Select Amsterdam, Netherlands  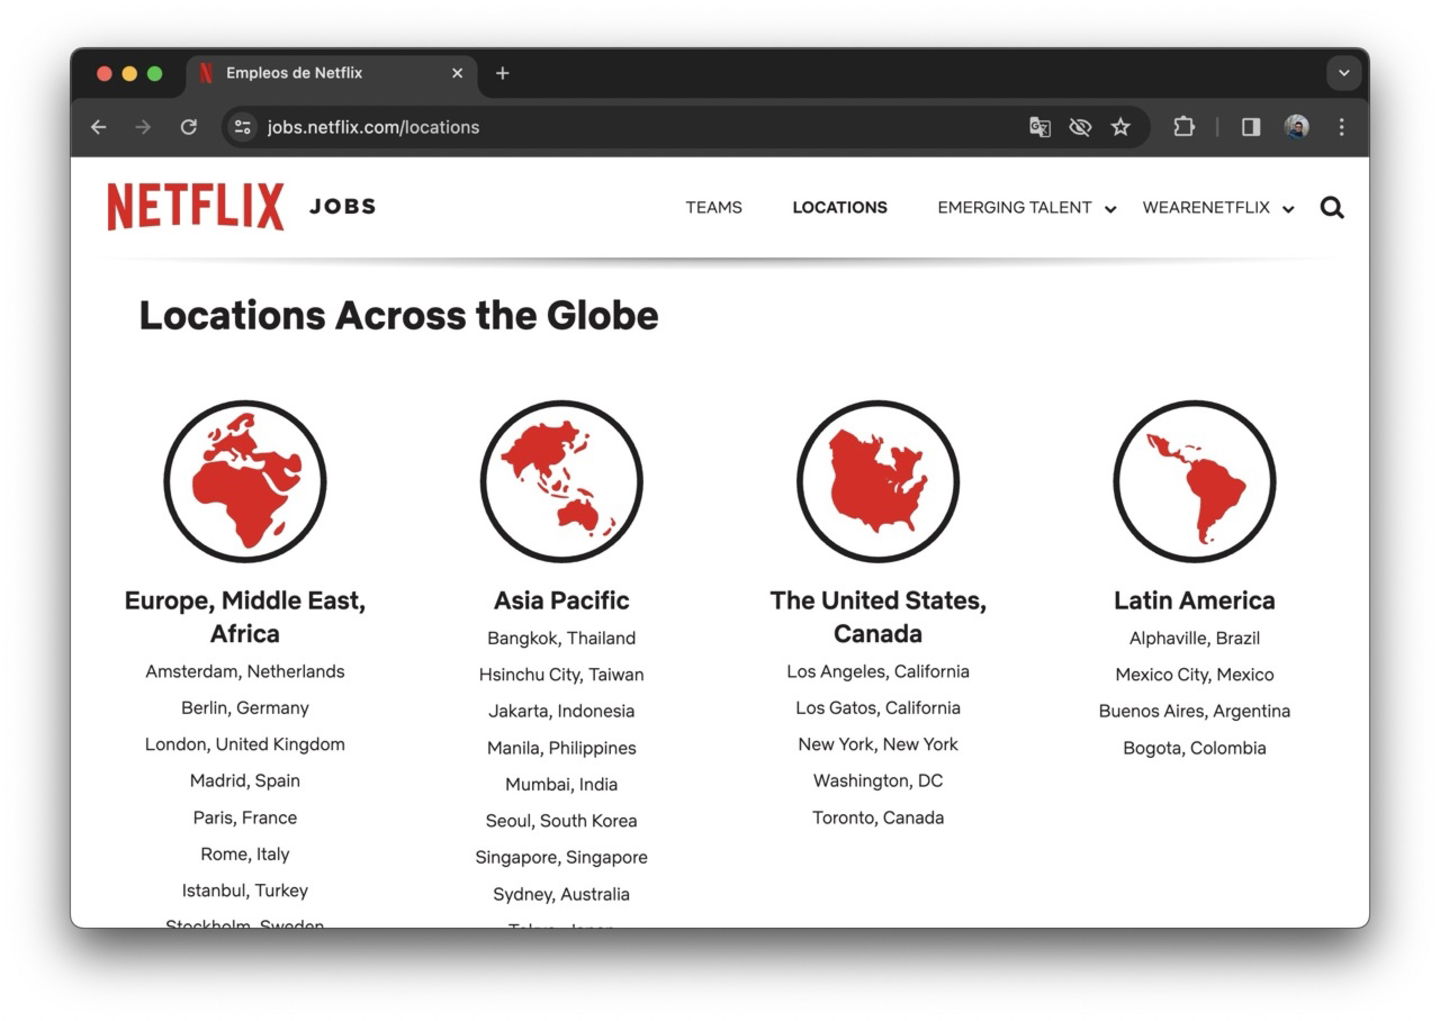pyautogui.click(x=245, y=672)
